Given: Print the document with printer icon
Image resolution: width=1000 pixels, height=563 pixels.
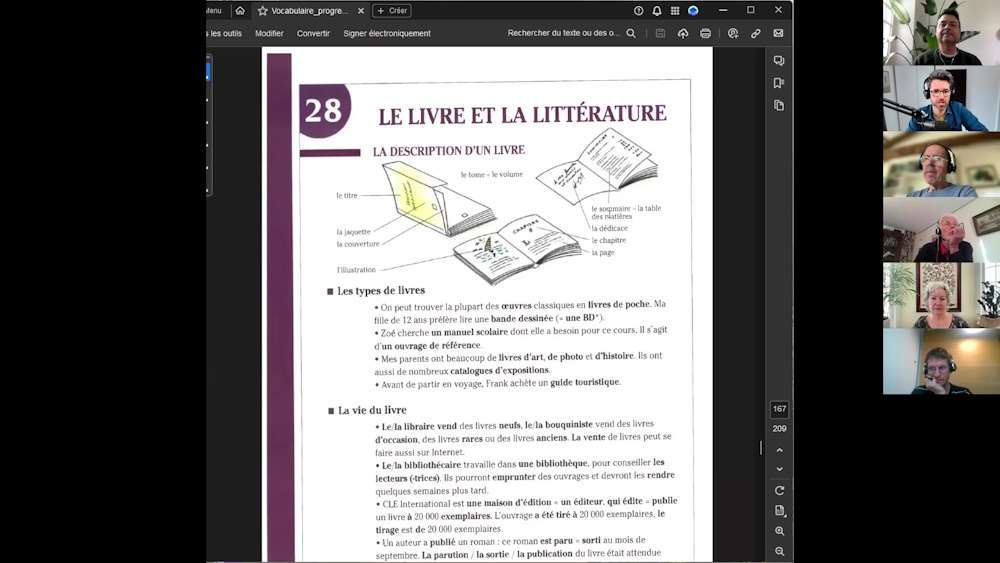Looking at the screenshot, I should [705, 33].
